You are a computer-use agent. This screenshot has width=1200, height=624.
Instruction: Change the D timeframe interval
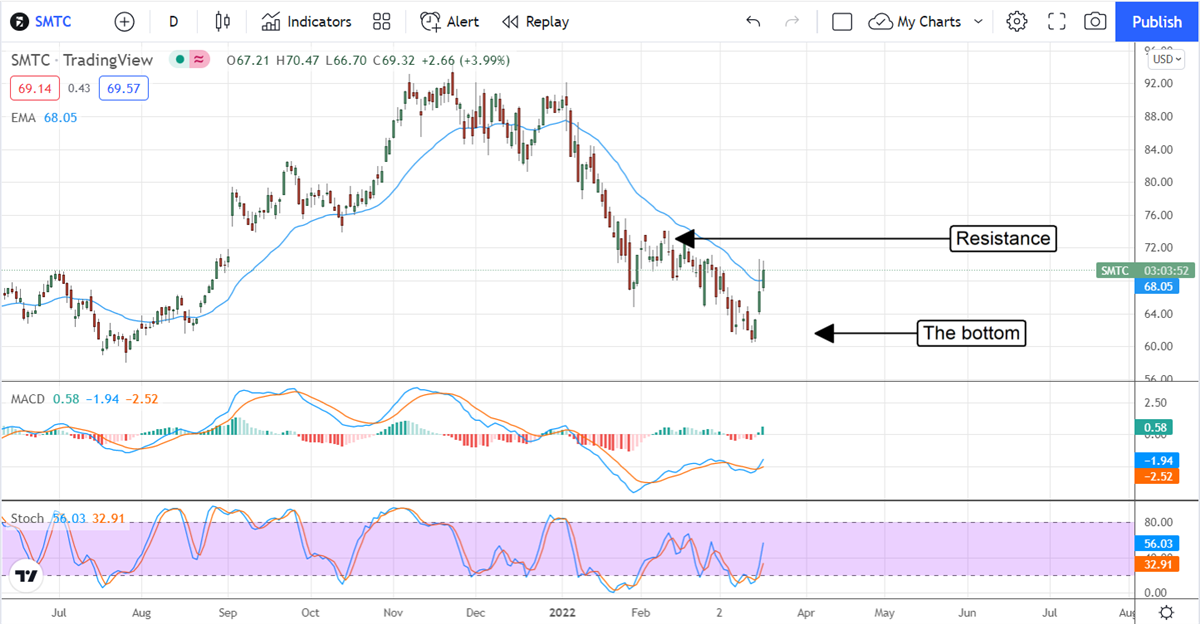(174, 21)
